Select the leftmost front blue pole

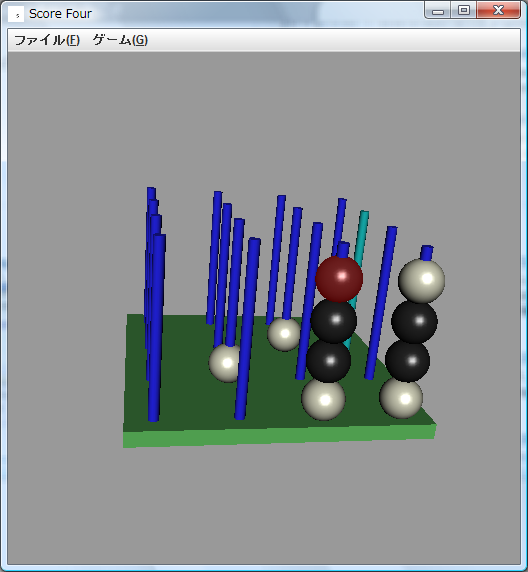click(157, 328)
